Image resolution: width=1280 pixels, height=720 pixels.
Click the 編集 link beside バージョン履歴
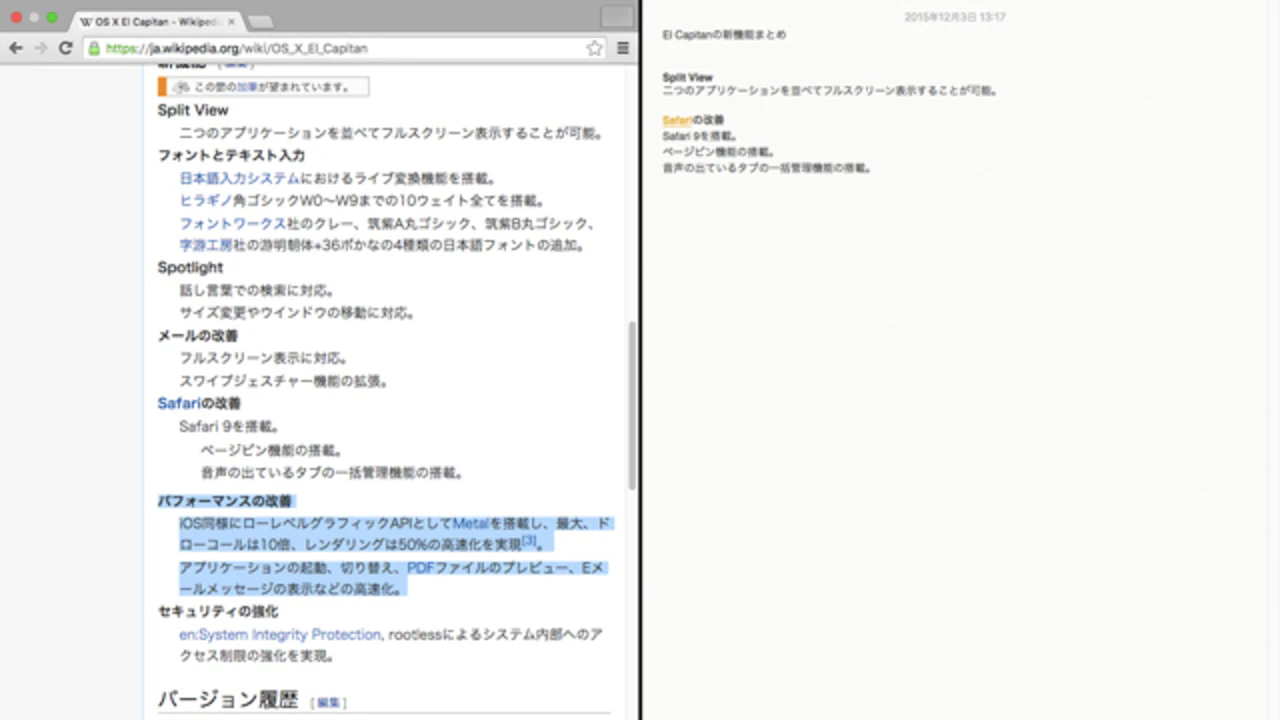(x=328, y=703)
